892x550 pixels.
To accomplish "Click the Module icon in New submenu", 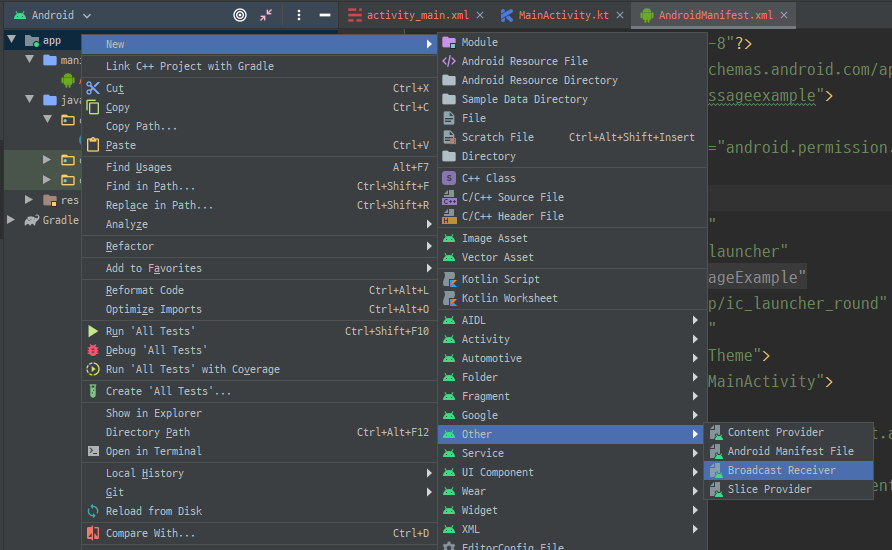I will (x=449, y=42).
